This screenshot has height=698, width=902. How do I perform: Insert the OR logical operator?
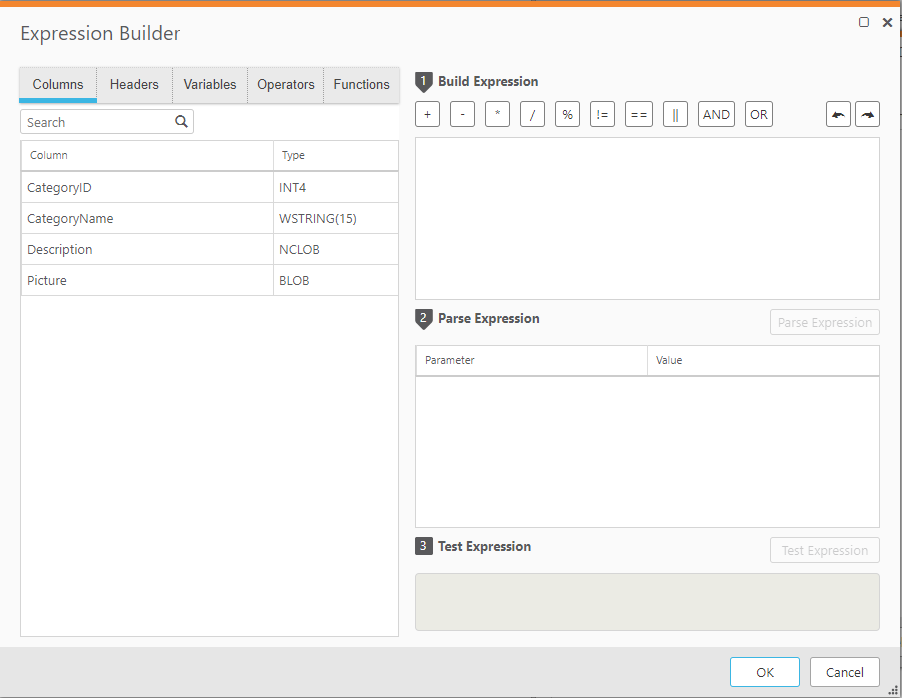(x=758, y=114)
